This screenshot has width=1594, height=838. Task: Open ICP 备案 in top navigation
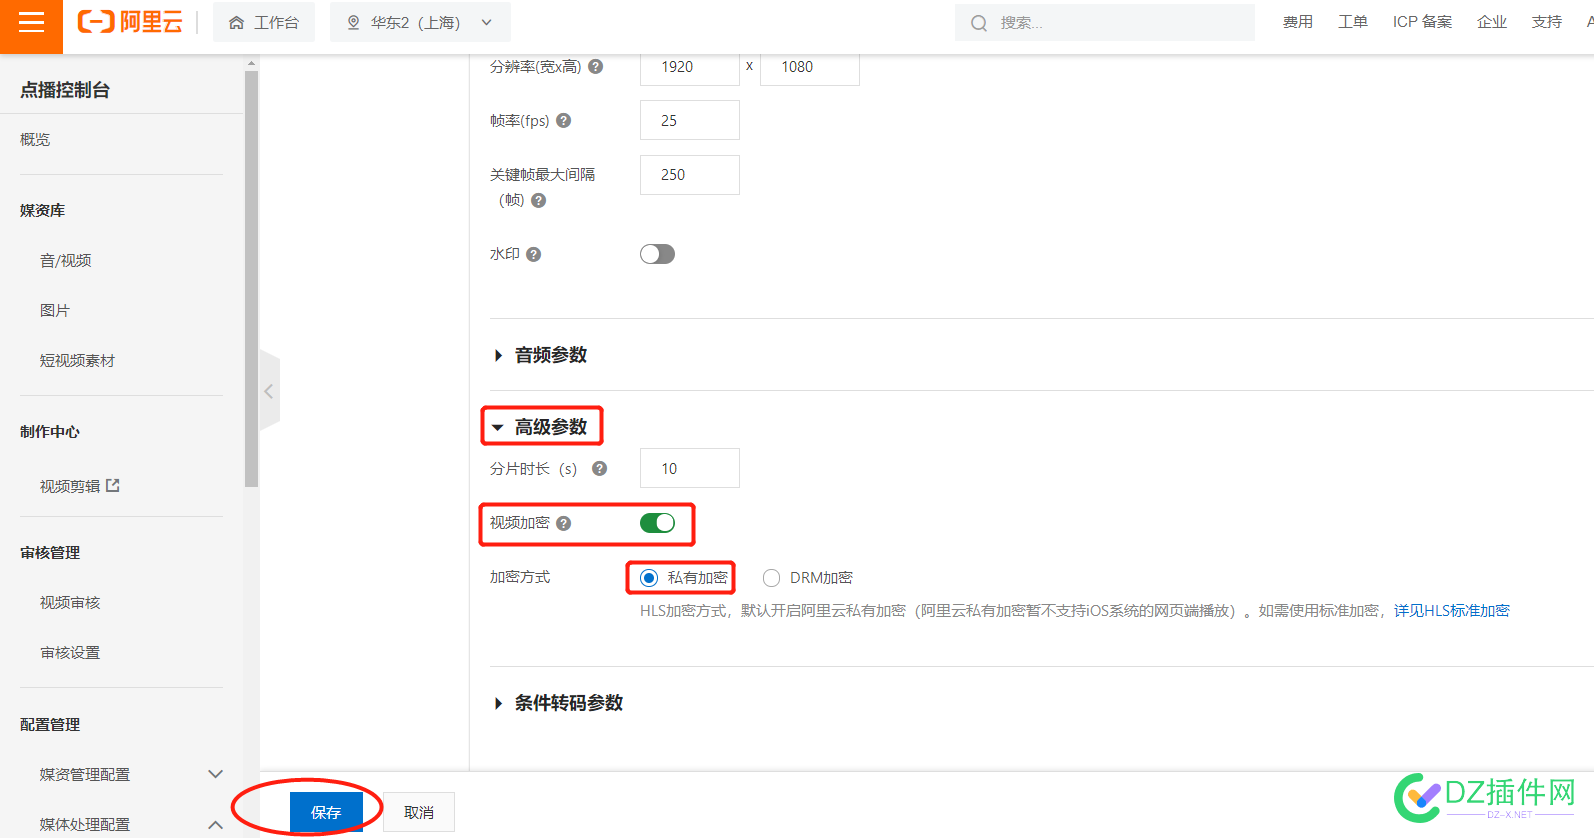click(x=1422, y=22)
